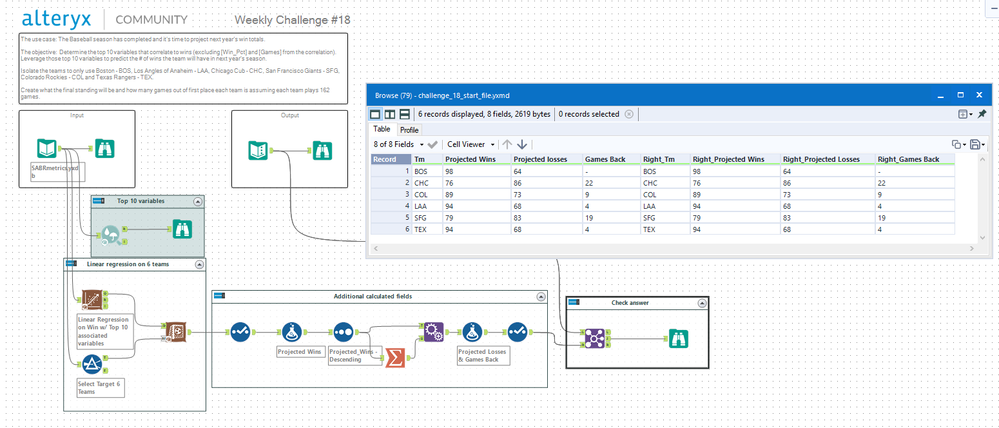Select the Sort tool Projected_Wins Descending
Screen dimensions: 999x428
pos(343,332)
